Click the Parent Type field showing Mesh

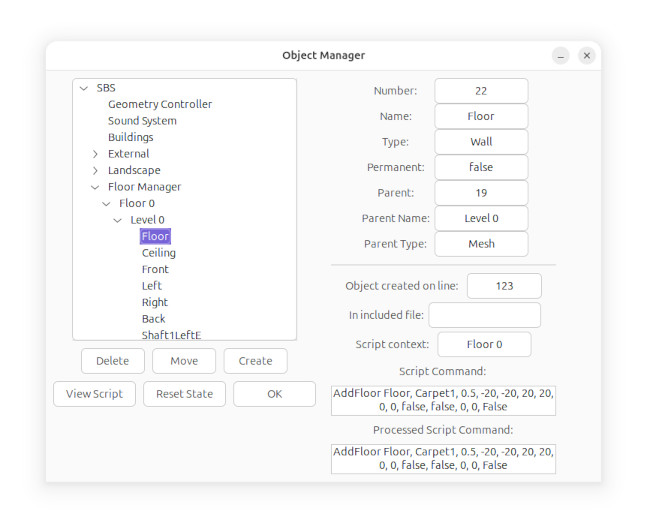click(481, 244)
